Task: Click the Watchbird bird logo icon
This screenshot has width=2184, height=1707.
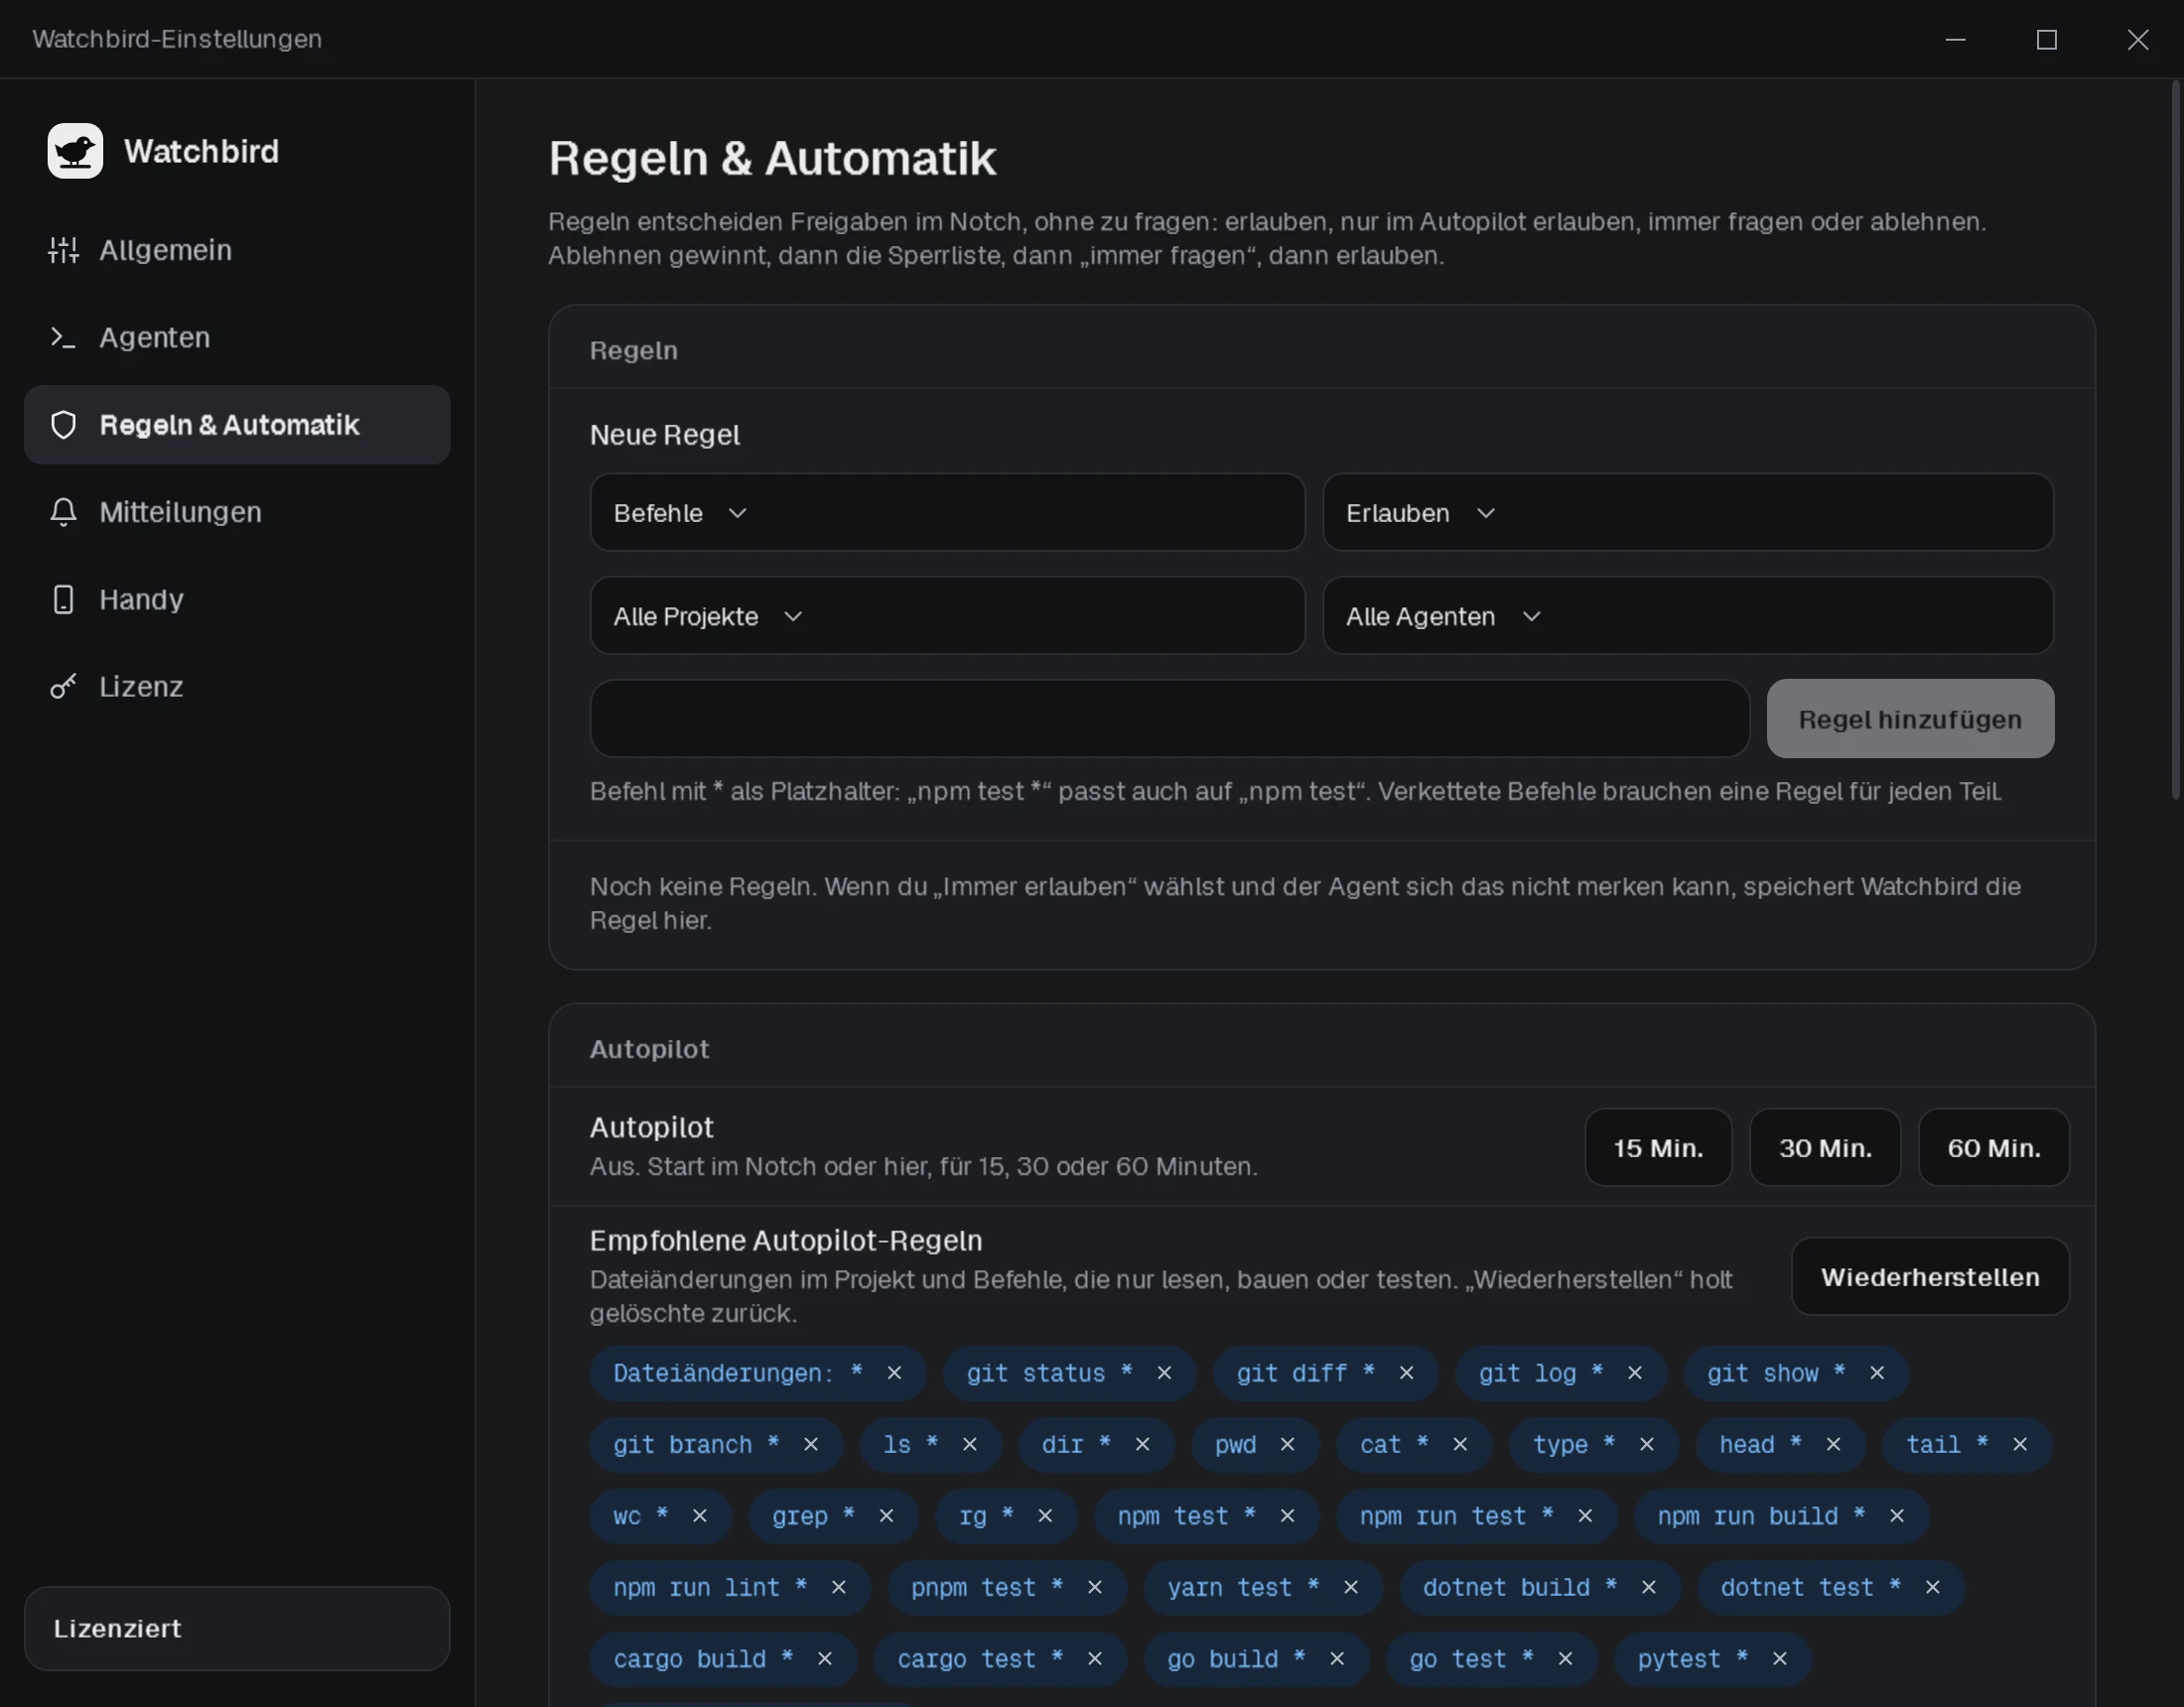Action: pos(75,151)
